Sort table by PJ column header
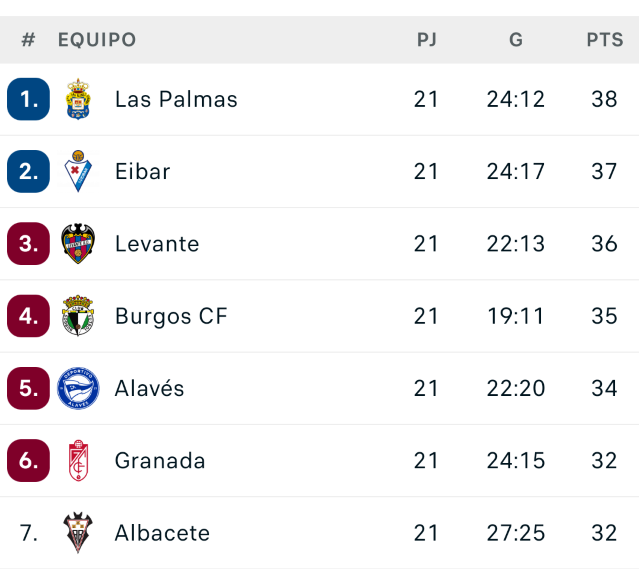Screen dimensions: 639x569 pyautogui.click(x=427, y=40)
